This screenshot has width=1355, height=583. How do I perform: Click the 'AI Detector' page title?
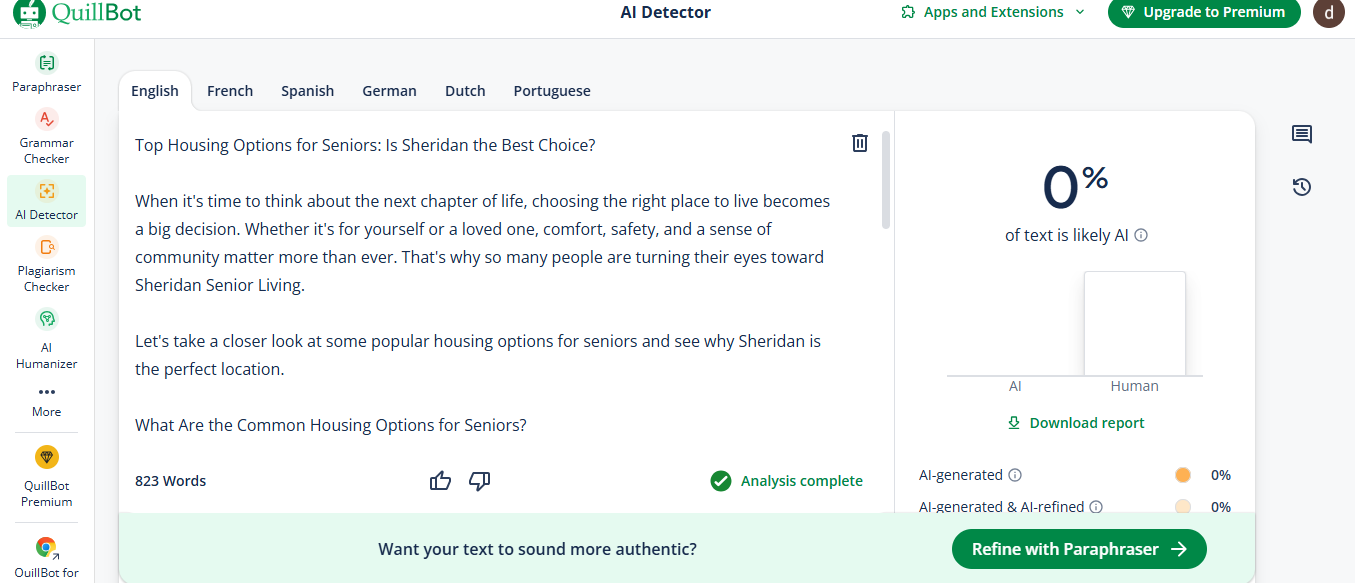tap(666, 13)
